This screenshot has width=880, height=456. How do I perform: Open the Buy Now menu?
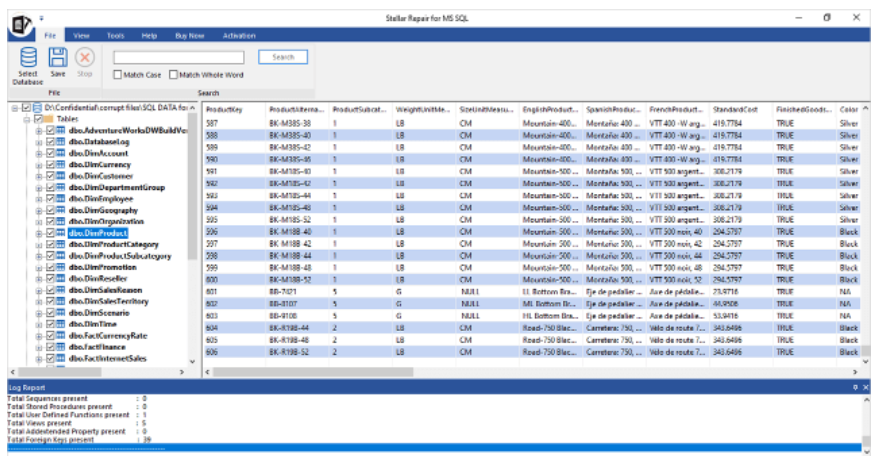(190, 35)
